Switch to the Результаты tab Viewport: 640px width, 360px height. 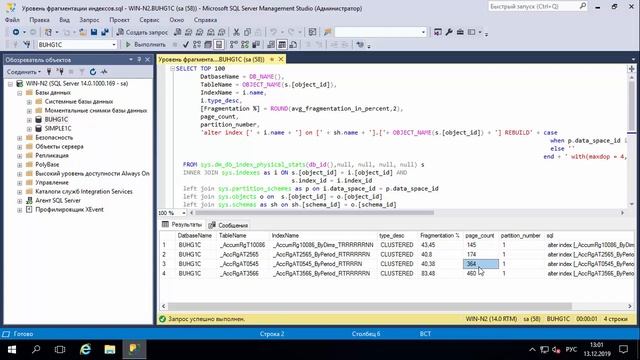pos(182,225)
